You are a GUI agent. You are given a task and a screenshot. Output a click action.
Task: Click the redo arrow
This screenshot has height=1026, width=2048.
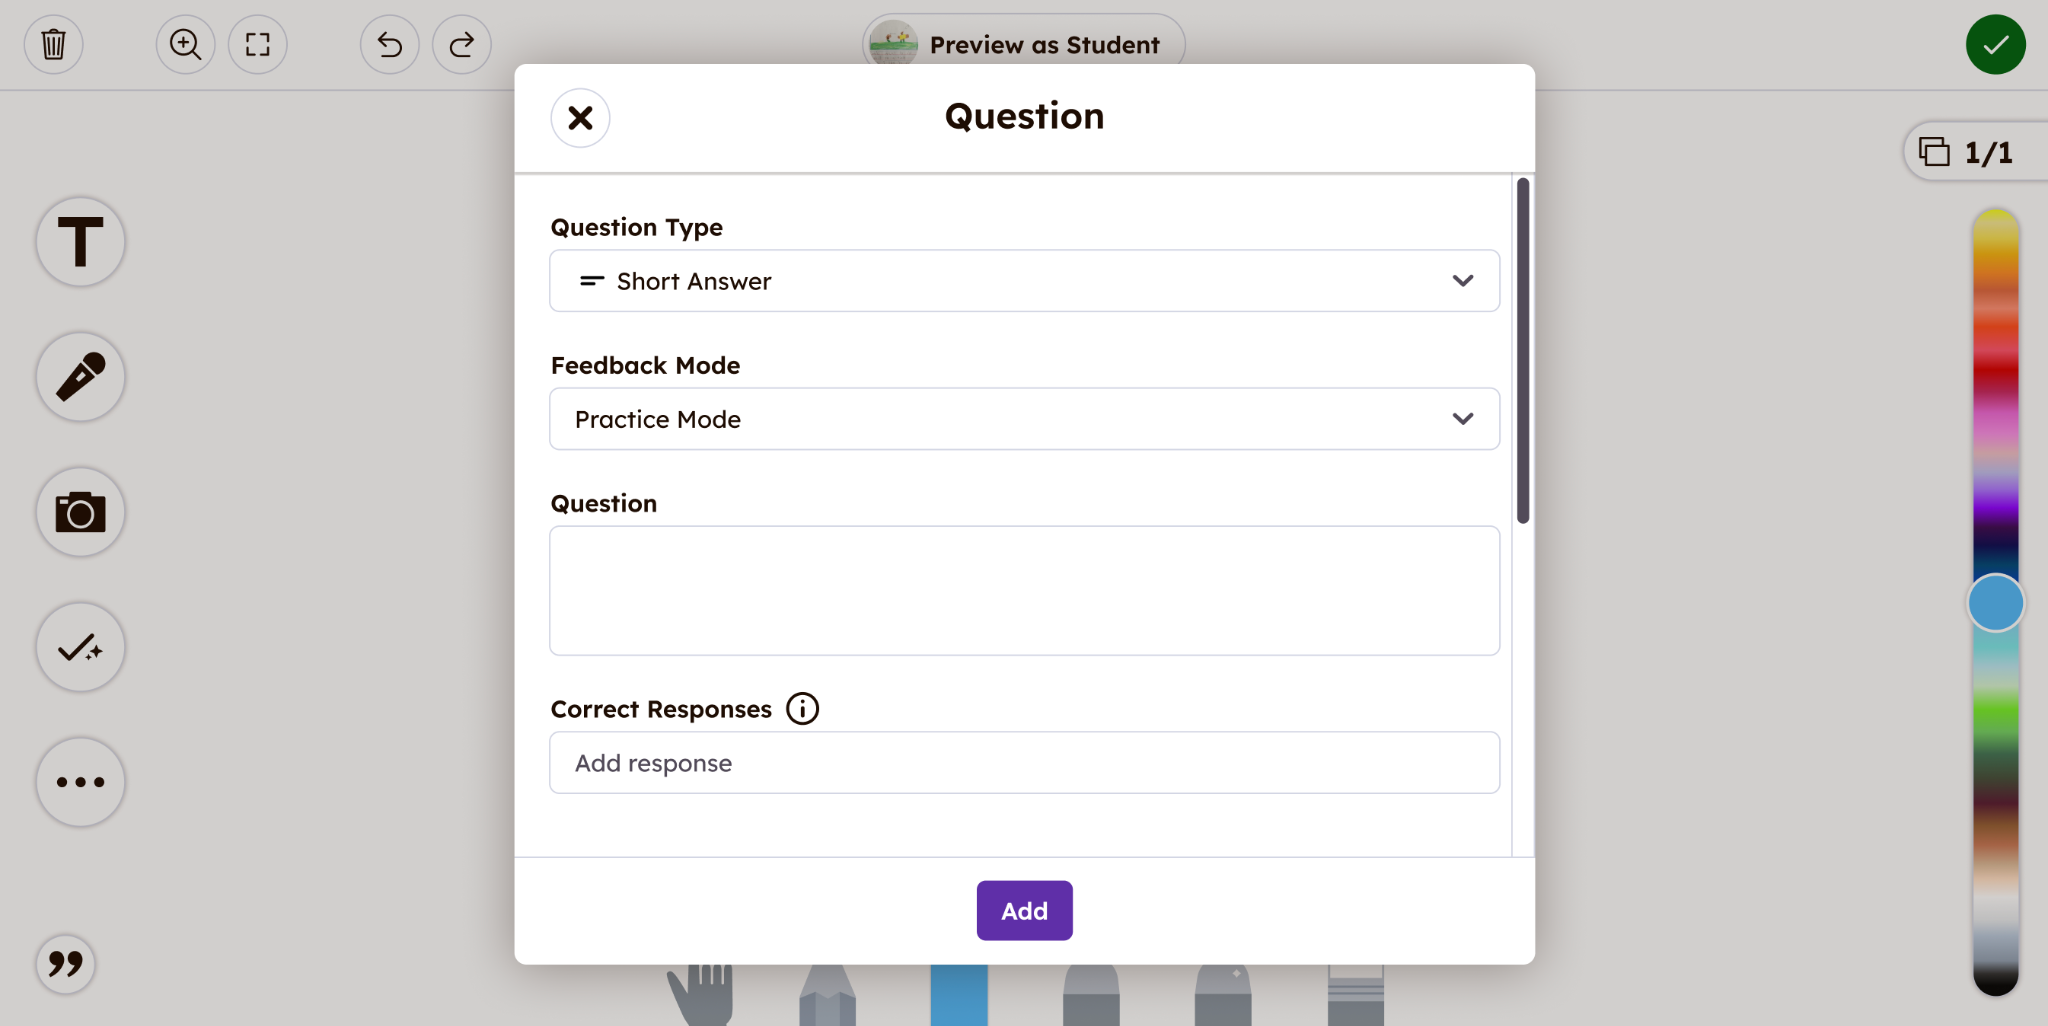[461, 44]
